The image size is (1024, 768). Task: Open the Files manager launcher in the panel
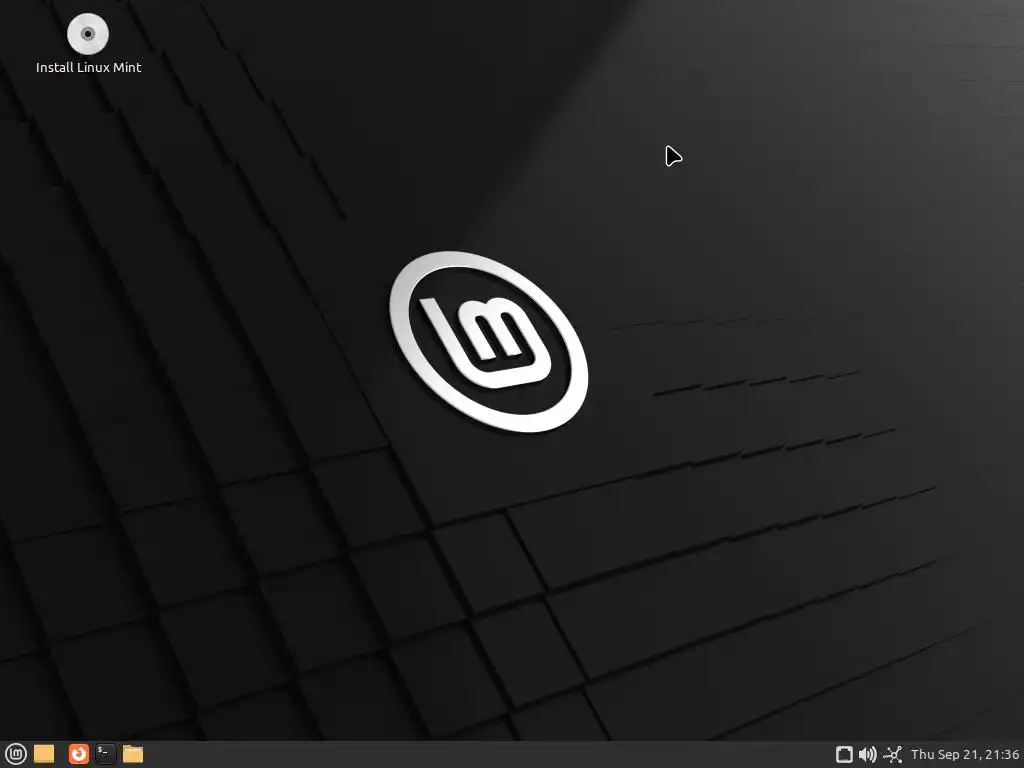click(x=133, y=754)
